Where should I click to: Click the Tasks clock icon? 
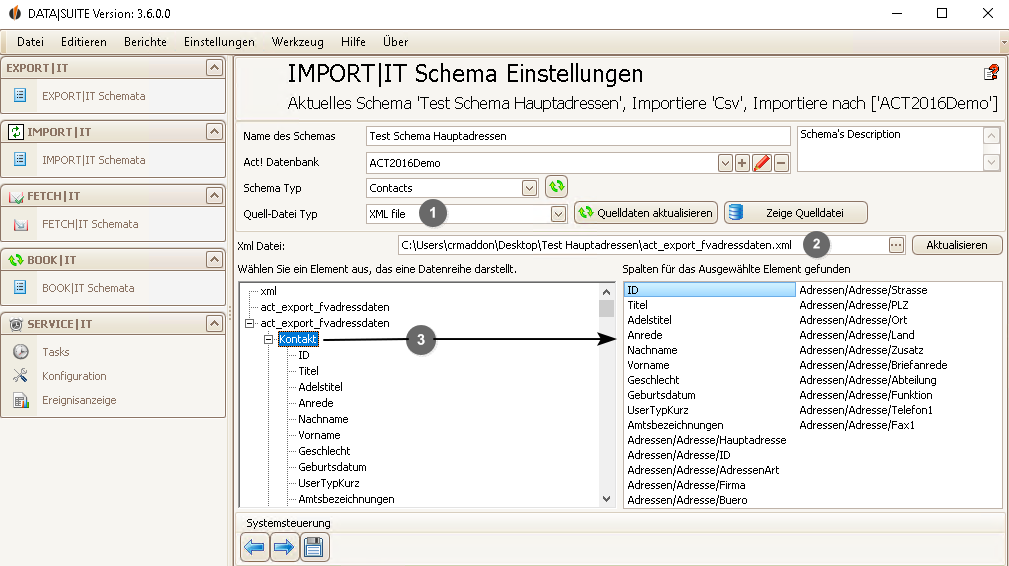click(21, 351)
